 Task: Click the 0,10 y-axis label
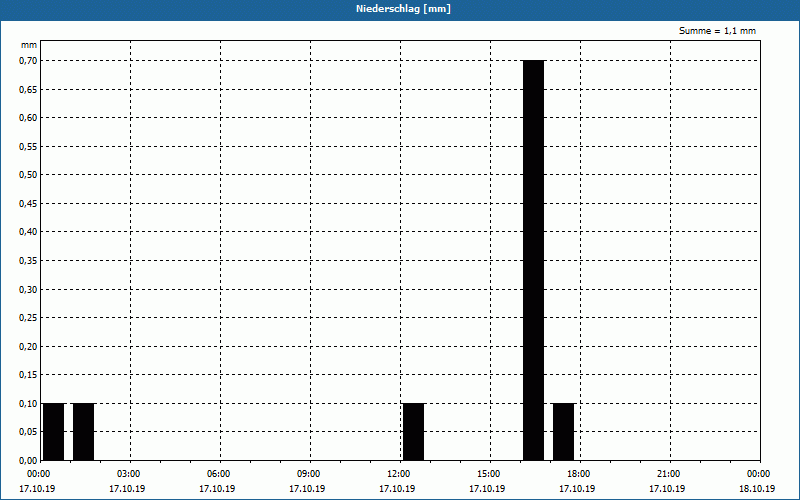click(x=28, y=404)
